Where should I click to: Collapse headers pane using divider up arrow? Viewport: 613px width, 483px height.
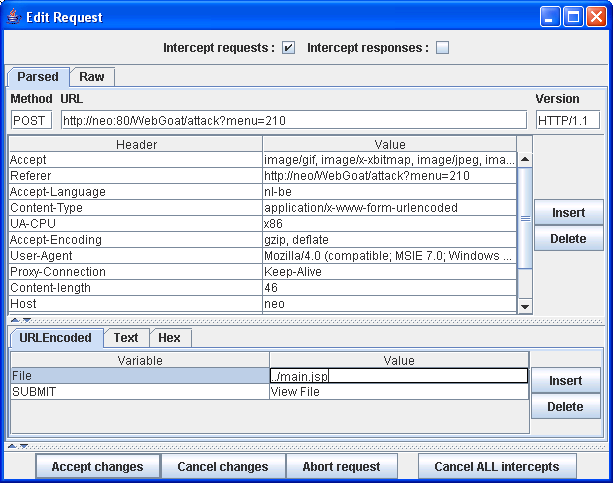pos(13,321)
